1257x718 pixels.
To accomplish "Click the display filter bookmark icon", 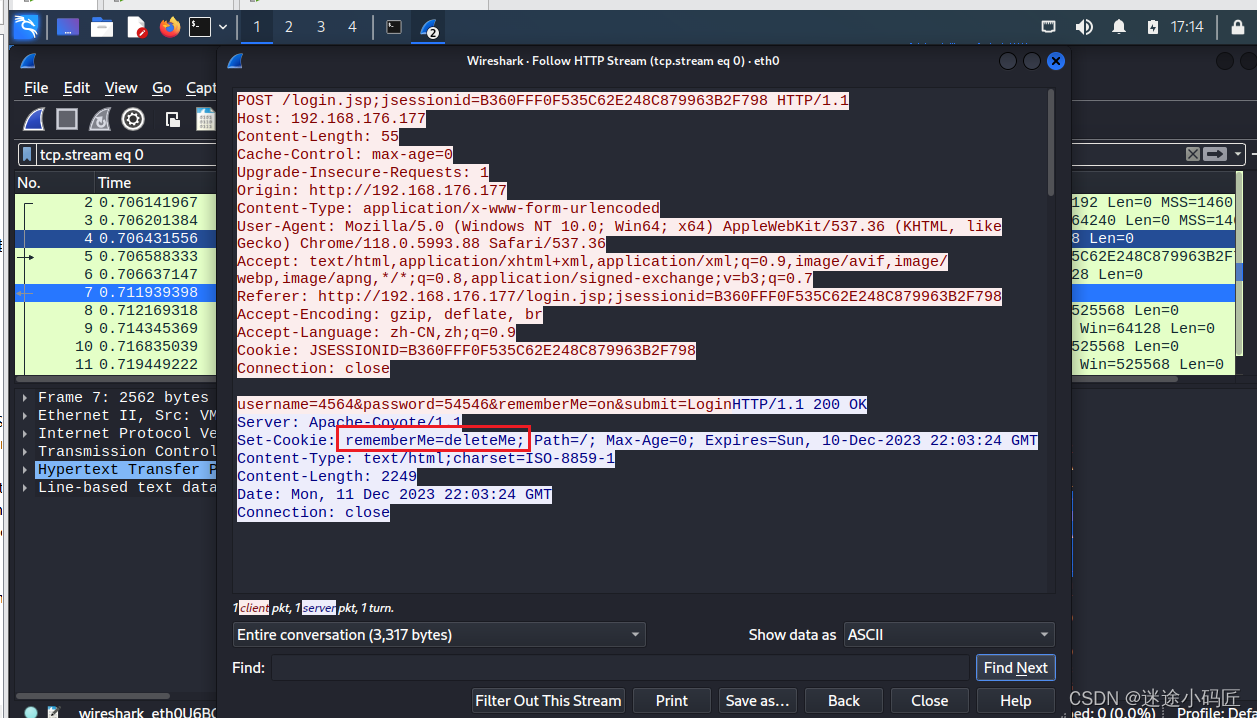I will pyautogui.click(x=28, y=154).
